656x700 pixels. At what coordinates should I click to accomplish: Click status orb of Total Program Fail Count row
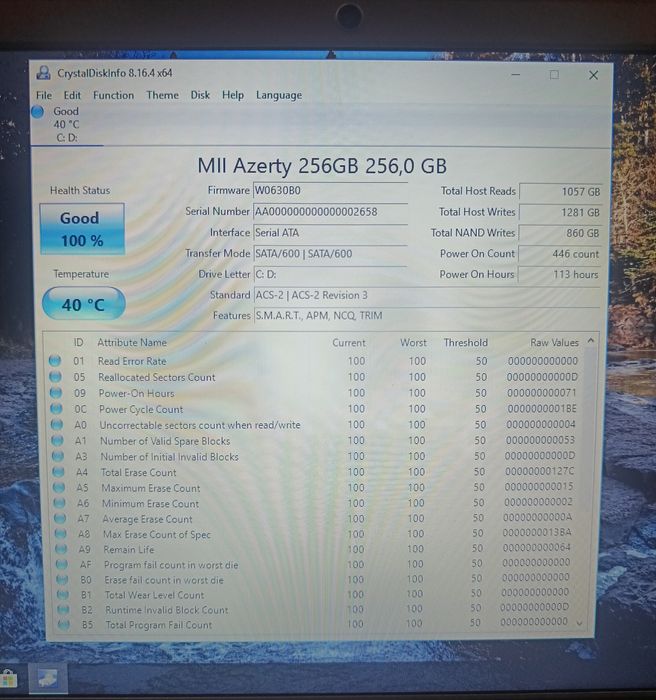[x=64, y=625]
